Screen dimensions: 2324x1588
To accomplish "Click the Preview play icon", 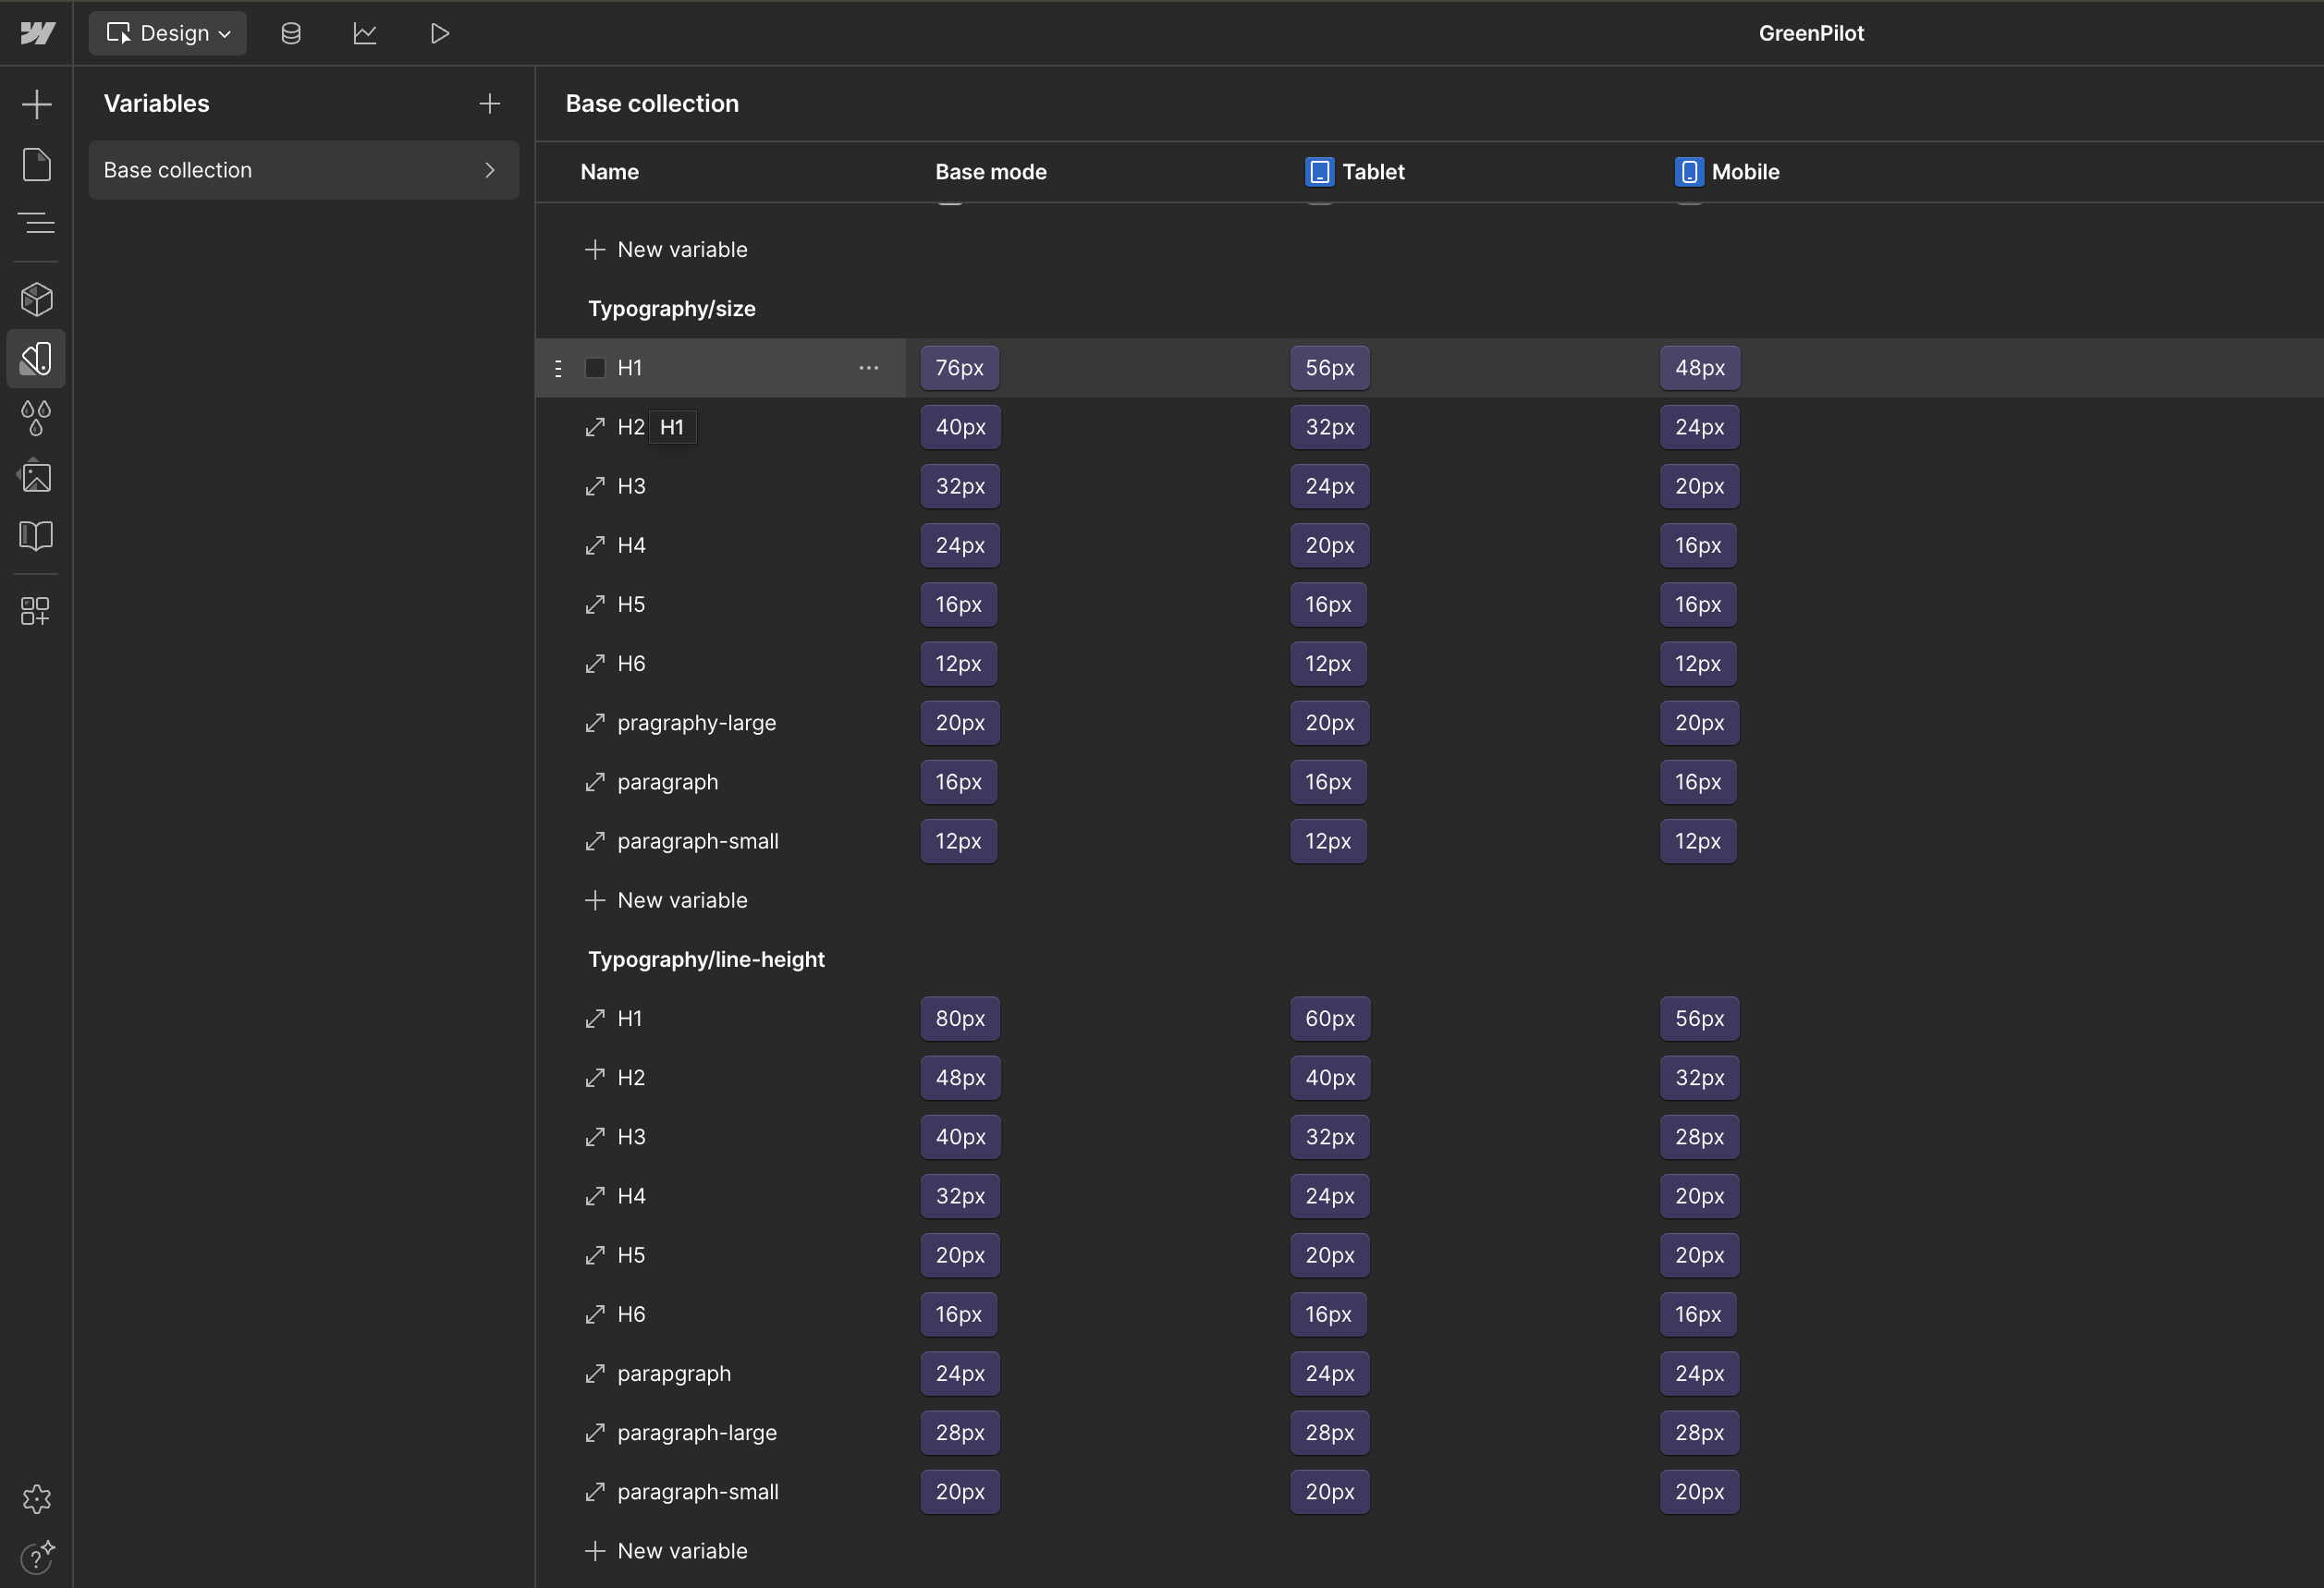I will click(x=439, y=33).
